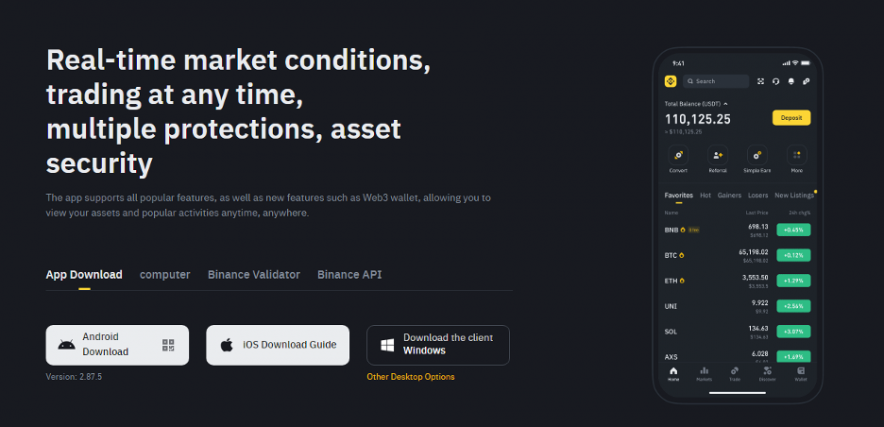Tap the Binance logo in phone header

(x=670, y=81)
